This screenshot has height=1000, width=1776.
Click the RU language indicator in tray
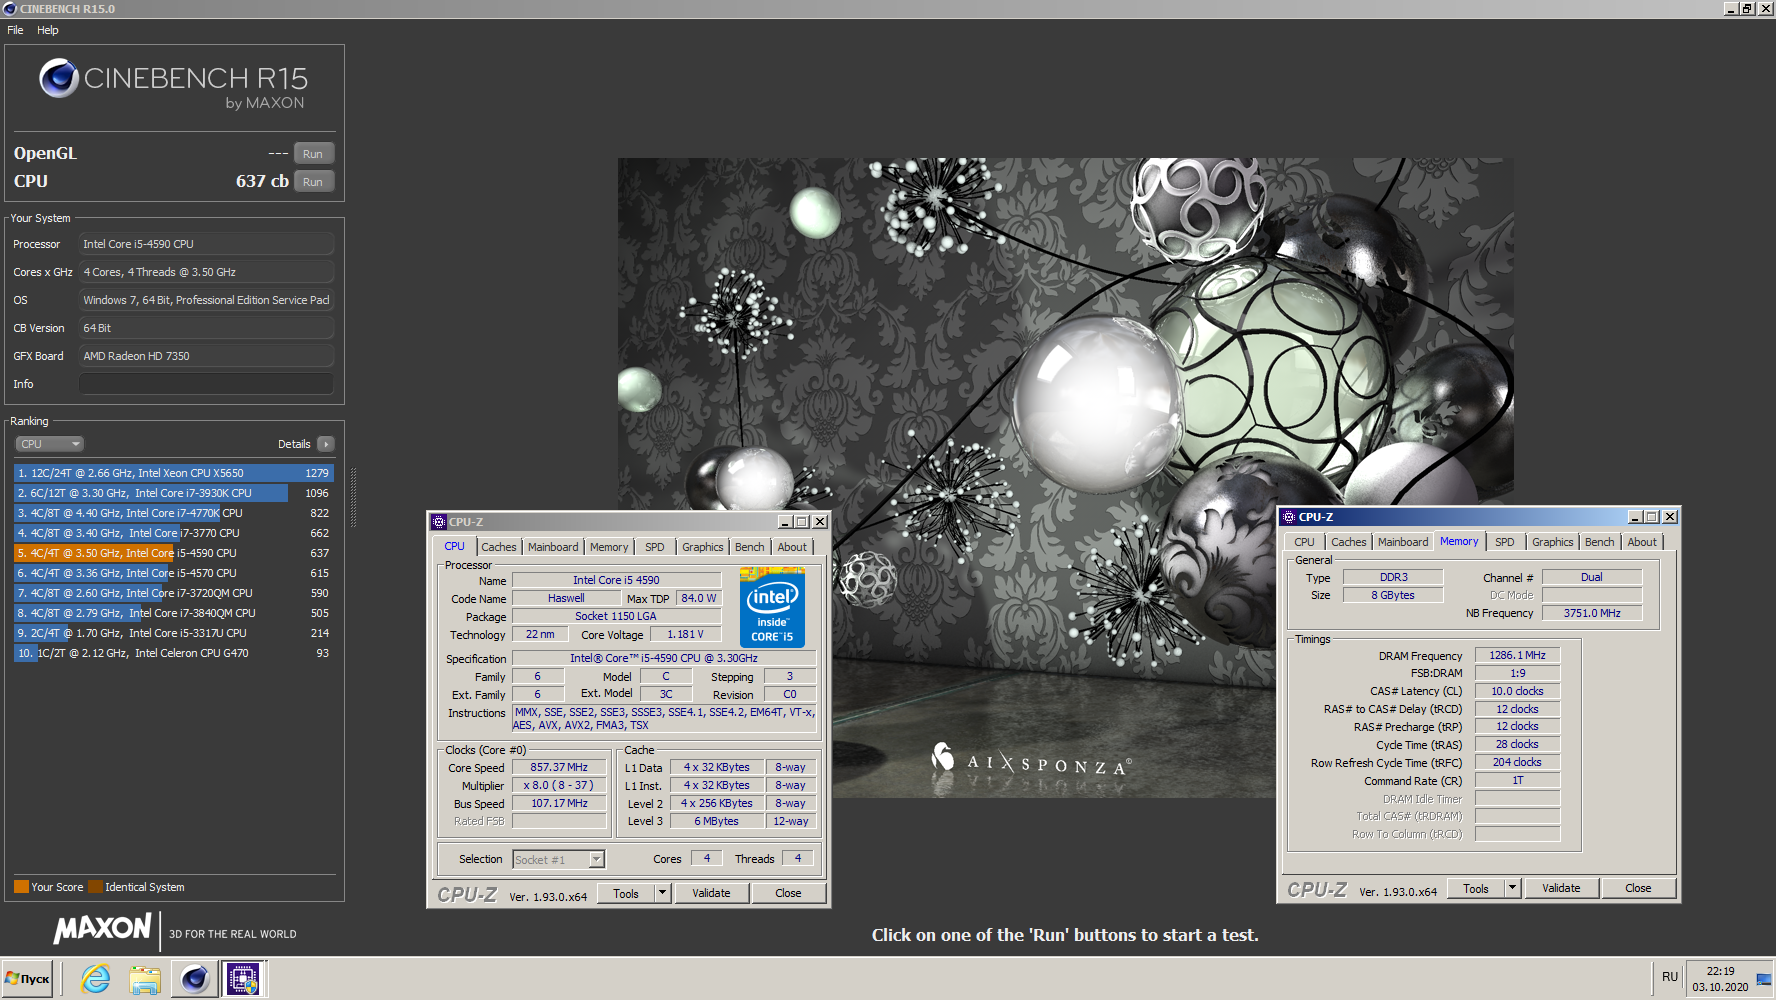tap(1669, 977)
